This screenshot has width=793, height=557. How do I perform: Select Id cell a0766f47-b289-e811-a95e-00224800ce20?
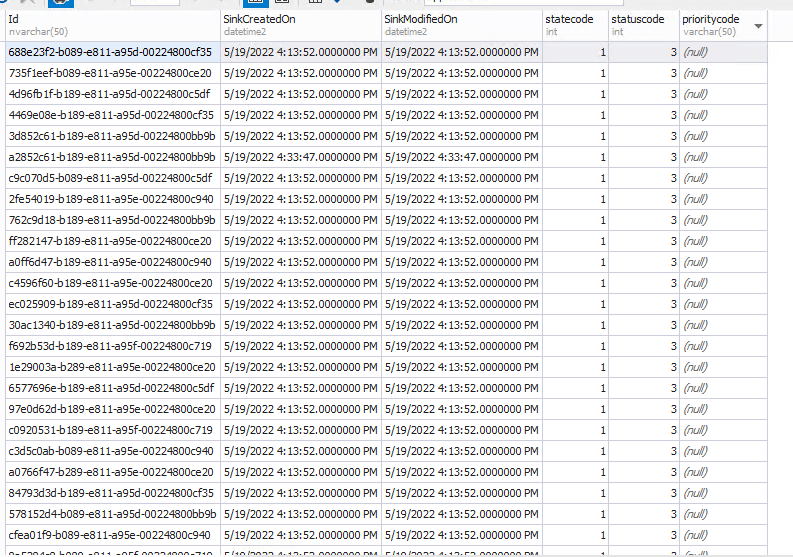(x=113, y=472)
